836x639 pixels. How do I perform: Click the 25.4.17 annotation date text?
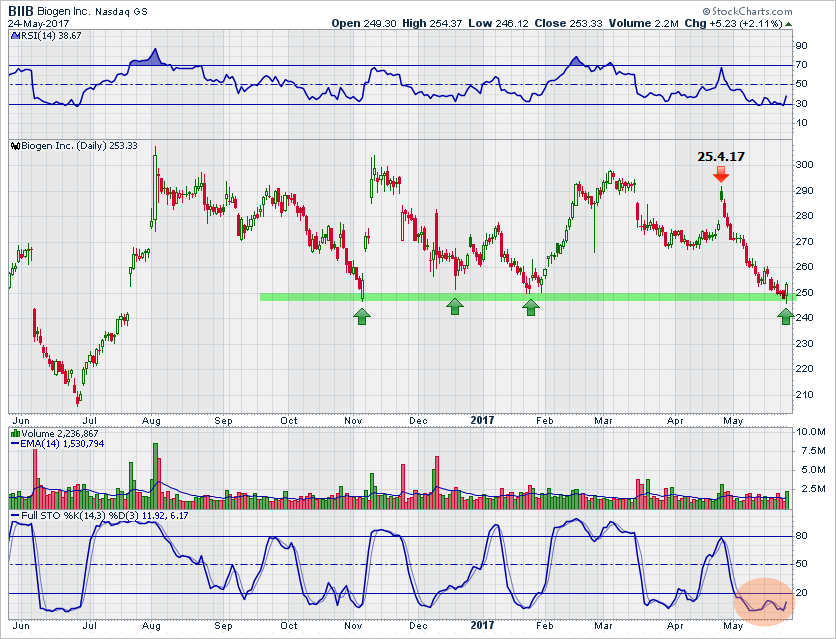tap(721, 157)
